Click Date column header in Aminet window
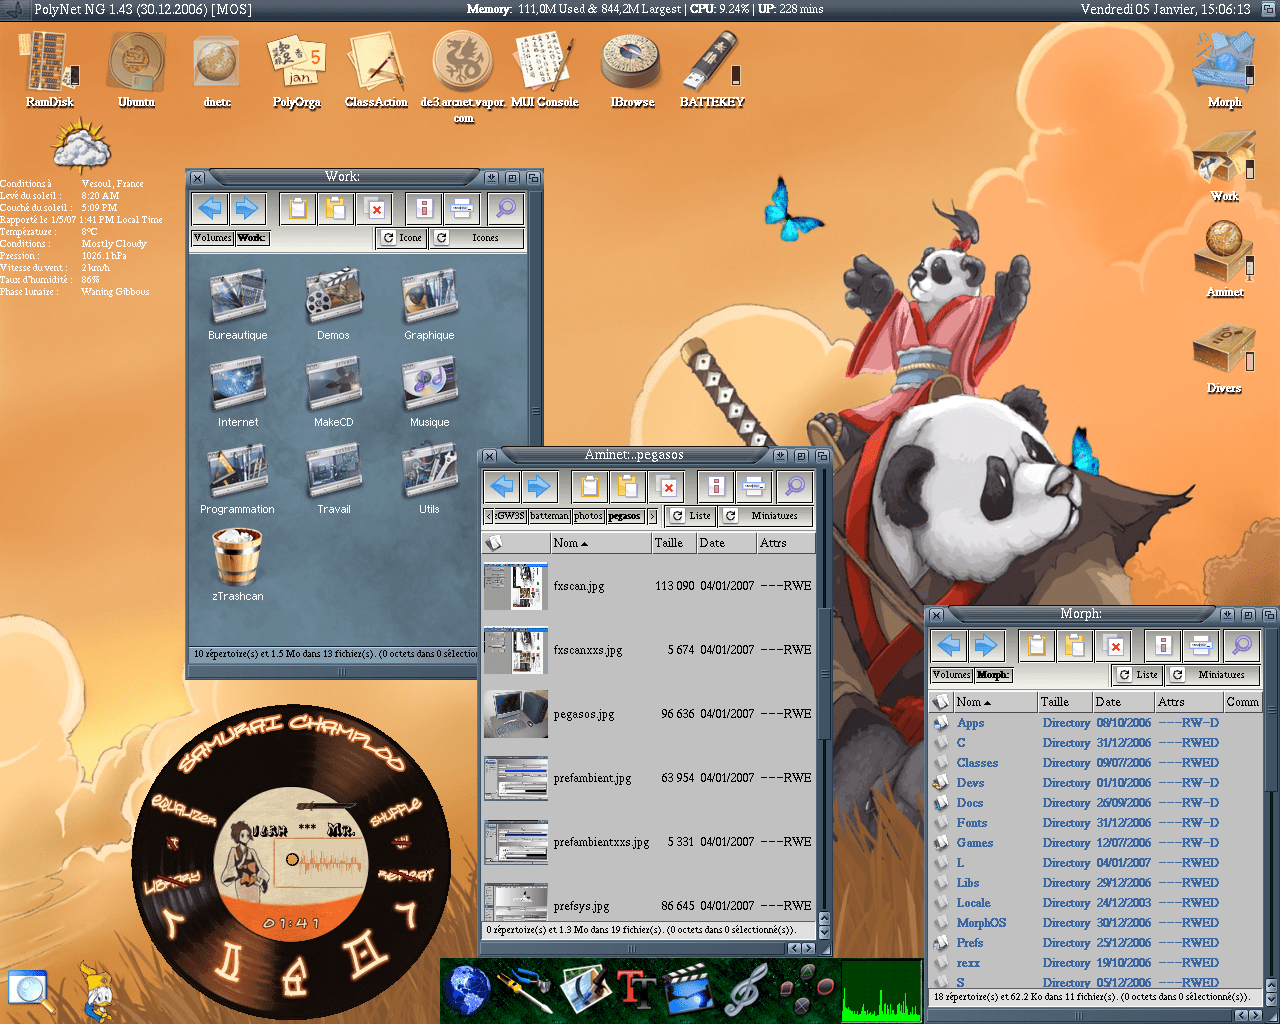 click(x=726, y=543)
